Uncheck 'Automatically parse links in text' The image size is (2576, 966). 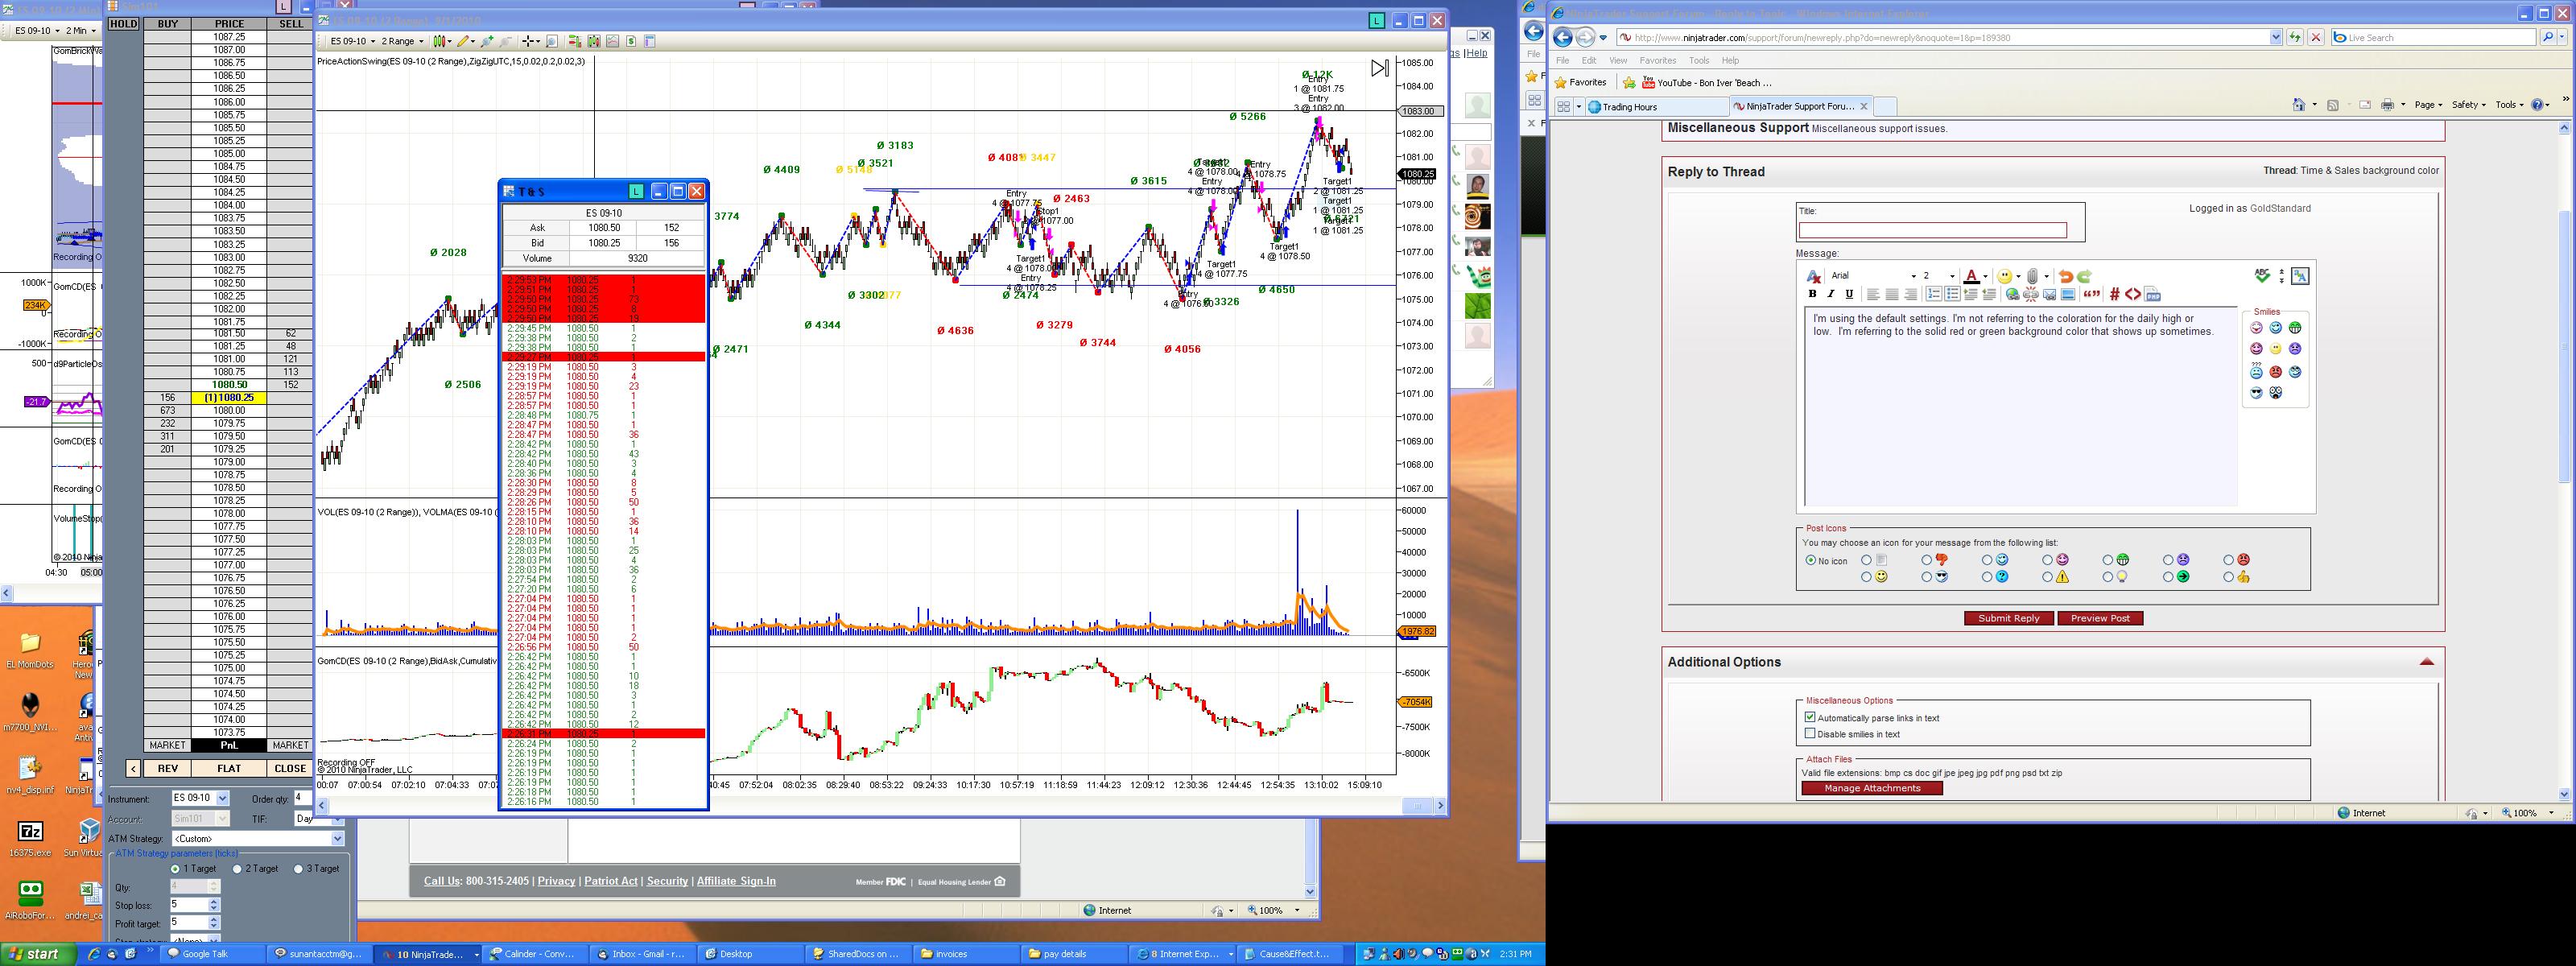coord(1810,717)
